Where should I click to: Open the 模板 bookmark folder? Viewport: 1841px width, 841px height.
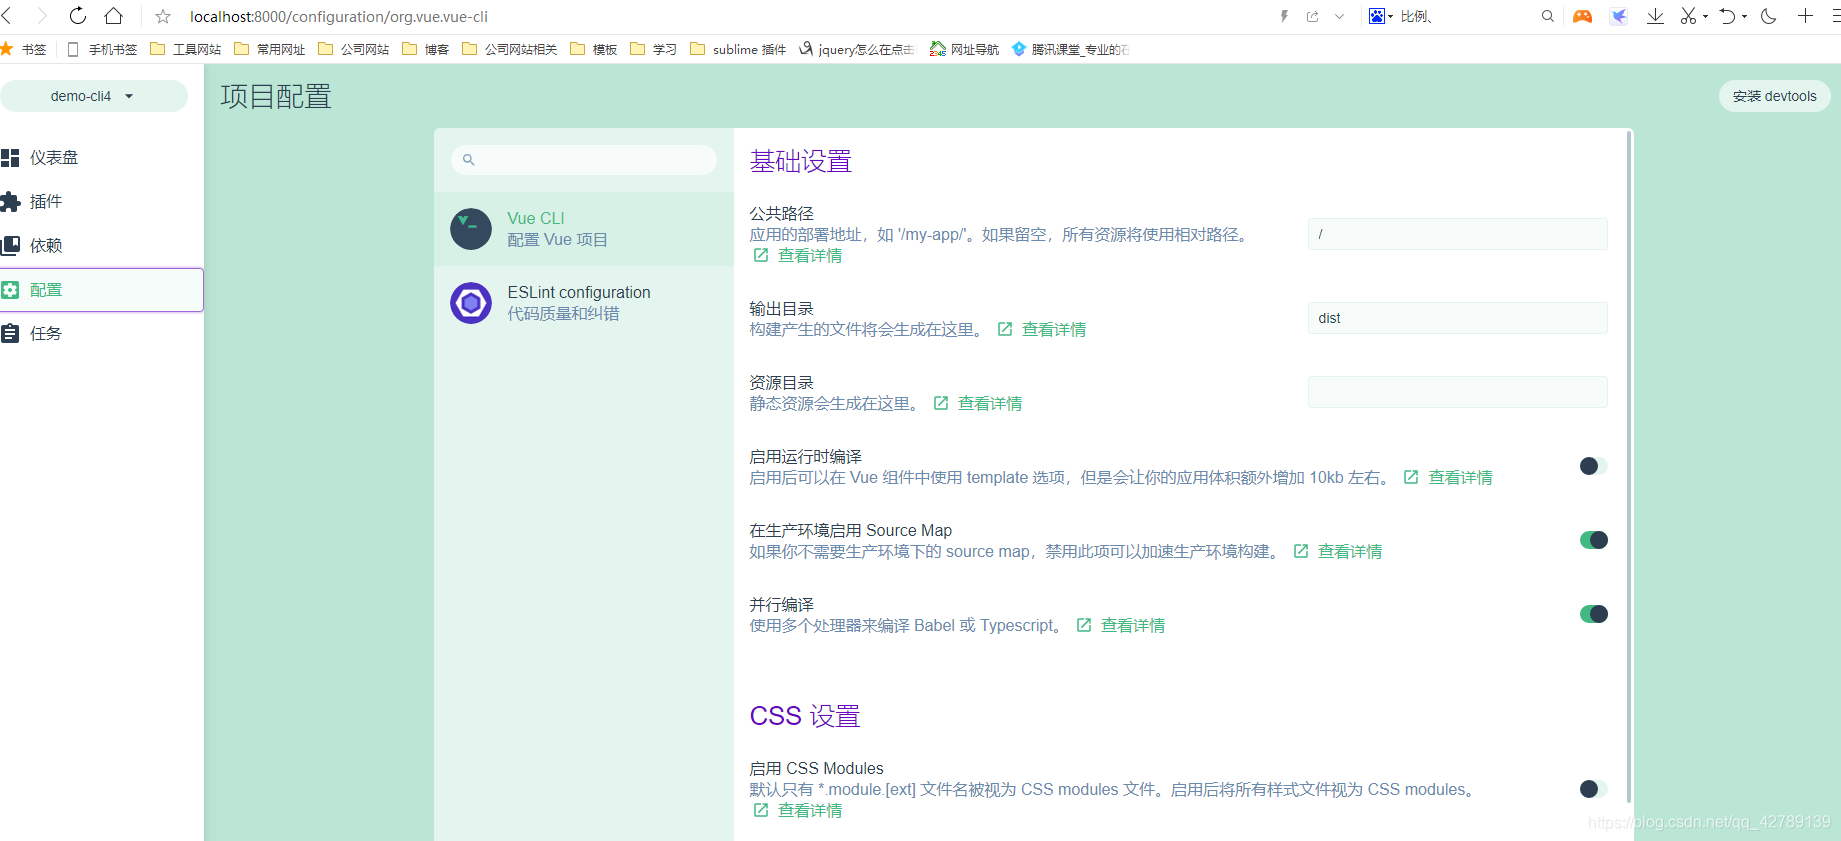[594, 49]
